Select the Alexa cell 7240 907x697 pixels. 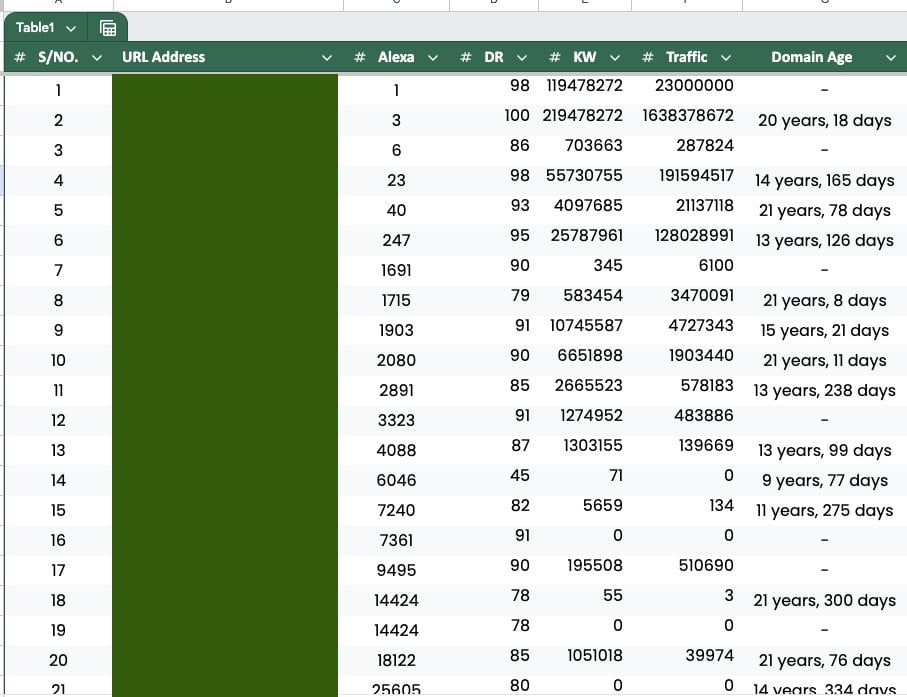pos(396,511)
